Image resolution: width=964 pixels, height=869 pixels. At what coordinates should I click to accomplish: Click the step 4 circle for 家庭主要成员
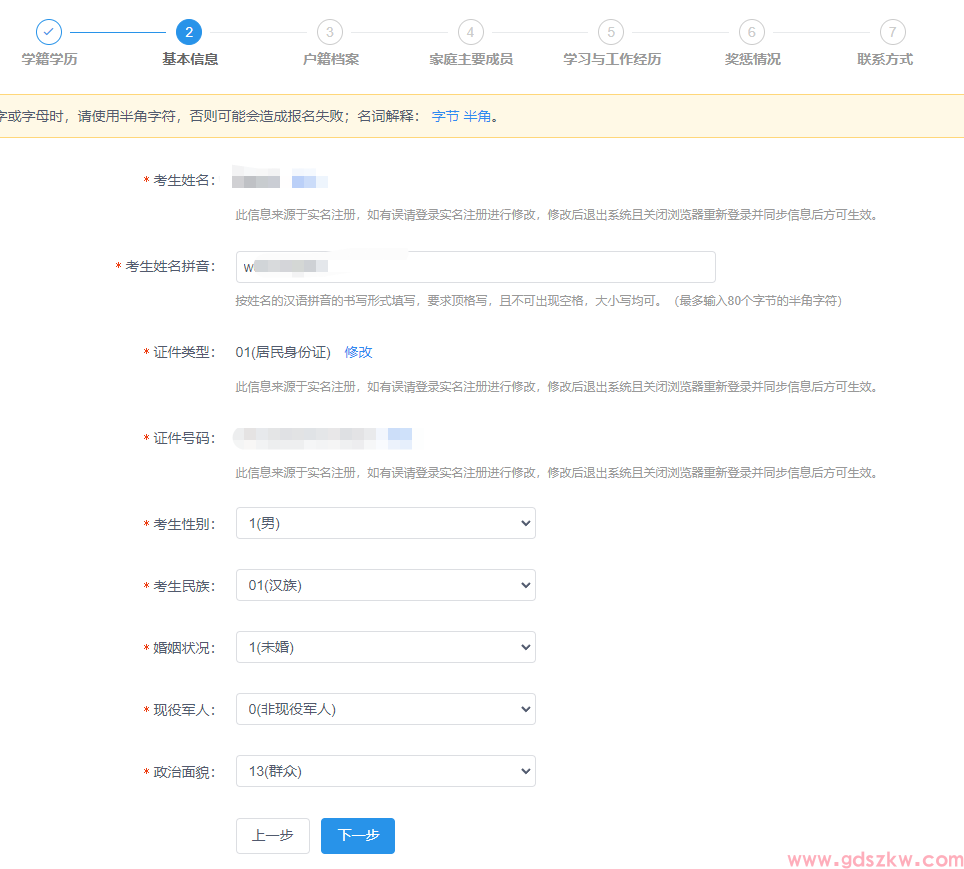471,32
